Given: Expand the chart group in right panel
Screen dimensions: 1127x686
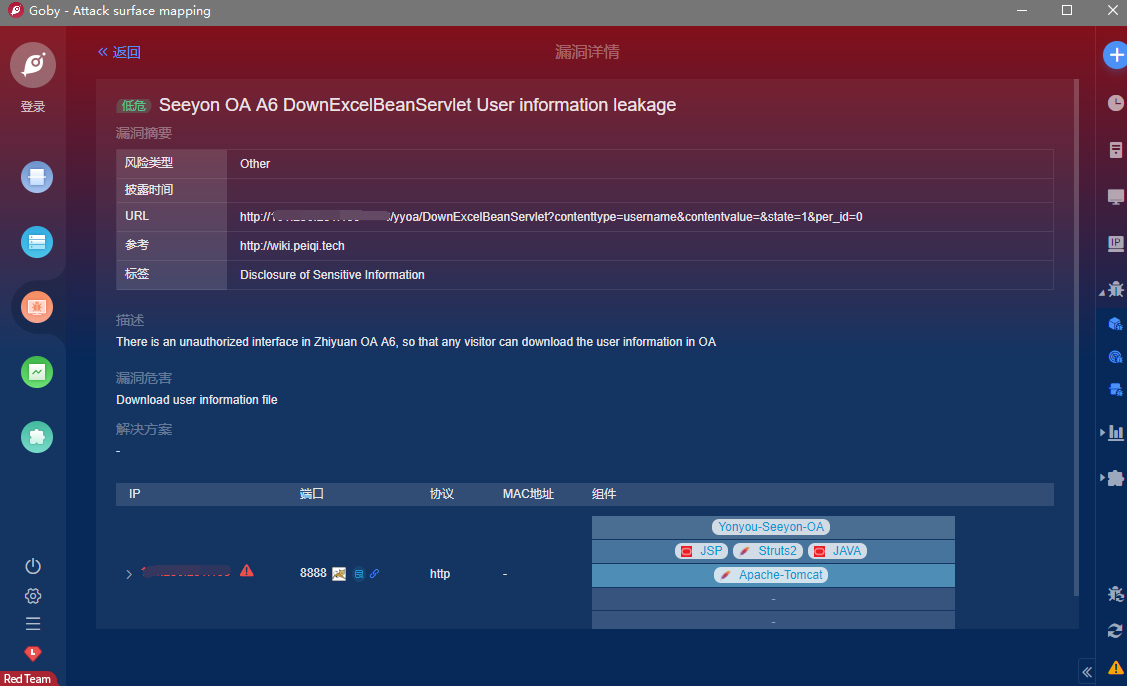Looking at the screenshot, I should 1113,432.
